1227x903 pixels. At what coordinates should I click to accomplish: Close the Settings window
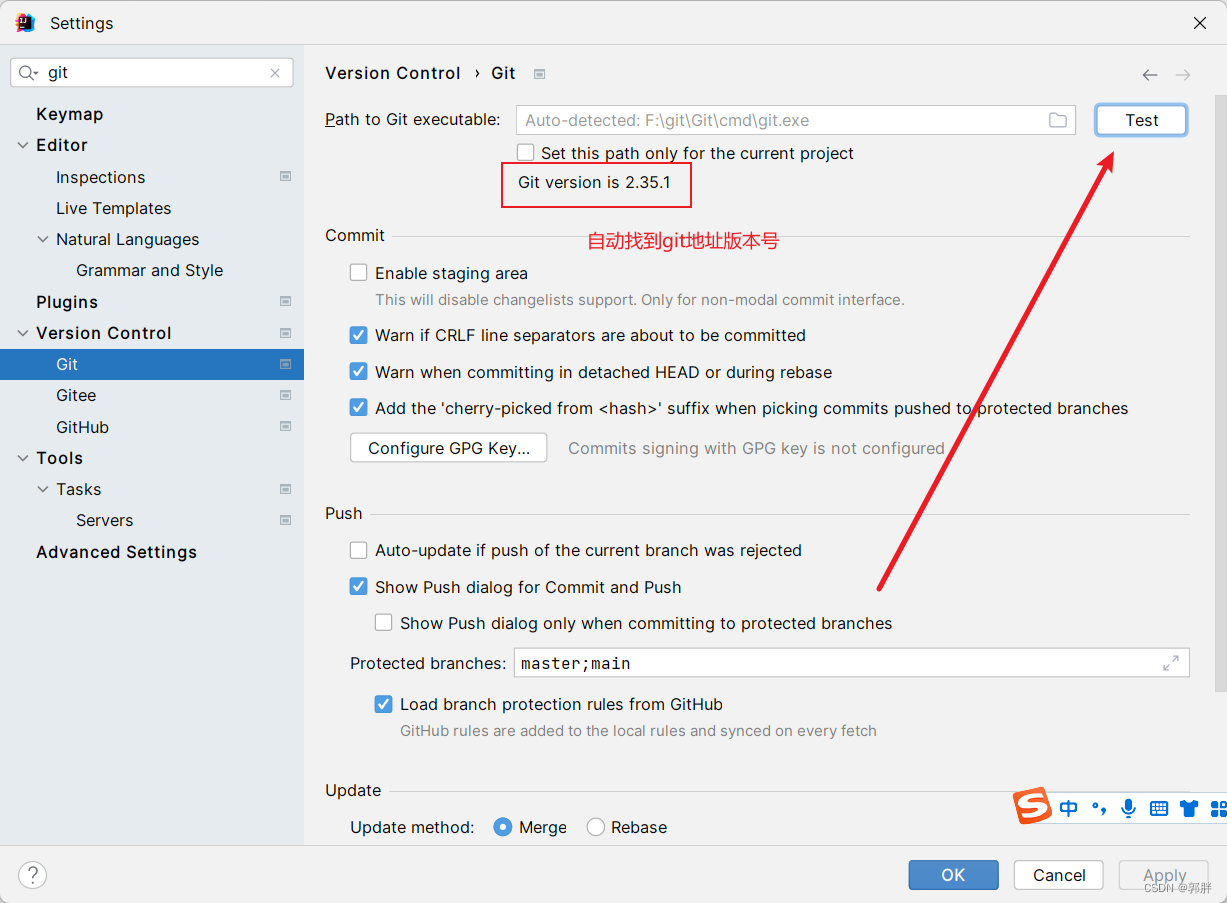[1199, 23]
